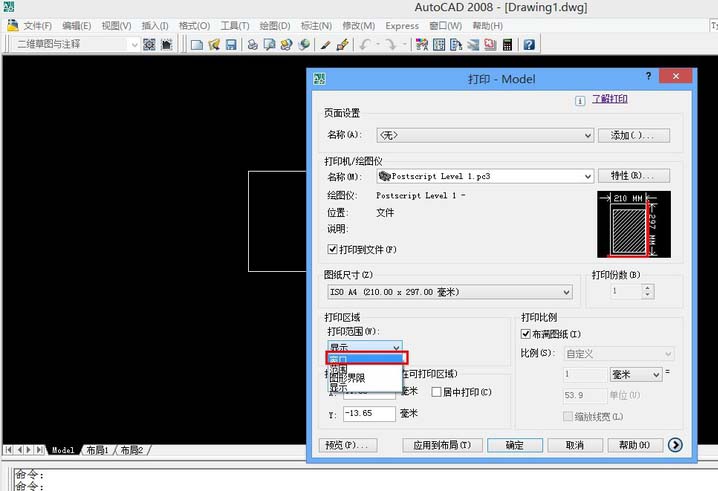
Task: Click the Help question mark toolbar icon
Action: (529, 44)
